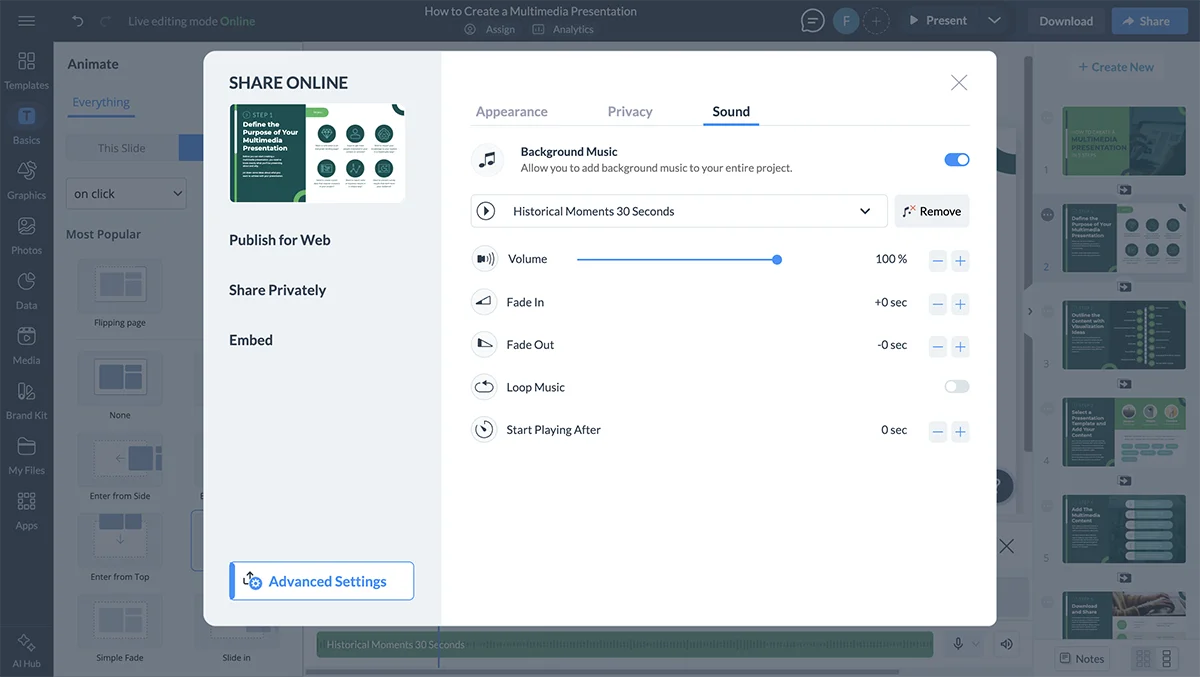Open the Analytics link in header
1200x677 pixels.
pyautogui.click(x=563, y=30)
